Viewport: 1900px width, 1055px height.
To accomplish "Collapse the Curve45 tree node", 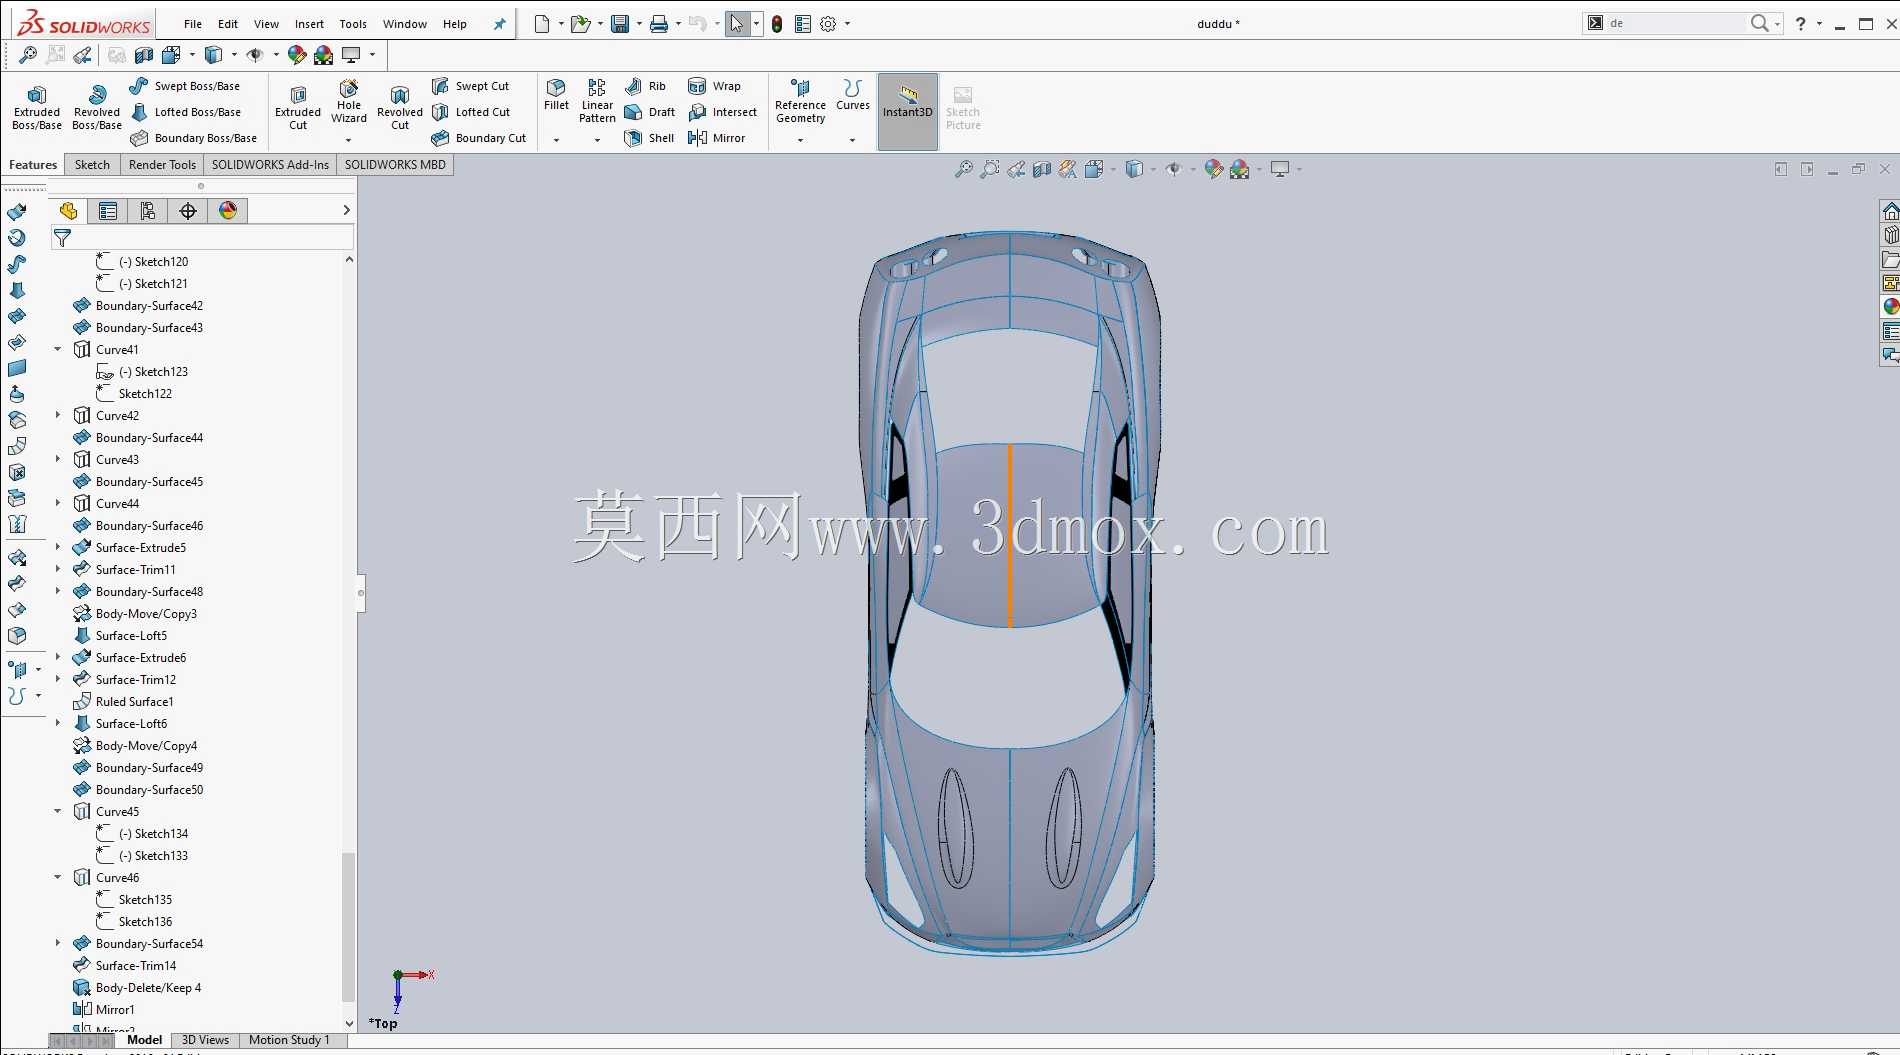I will point(58,812).
